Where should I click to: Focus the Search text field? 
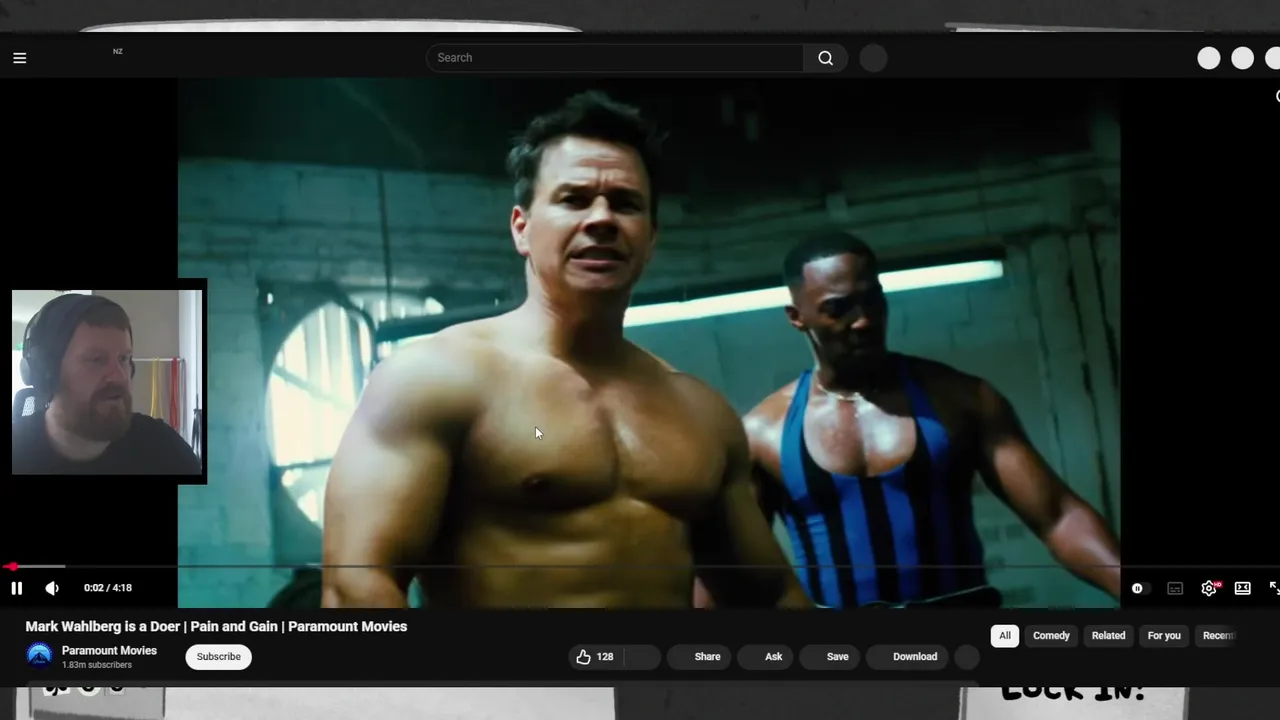pos(614,58)
